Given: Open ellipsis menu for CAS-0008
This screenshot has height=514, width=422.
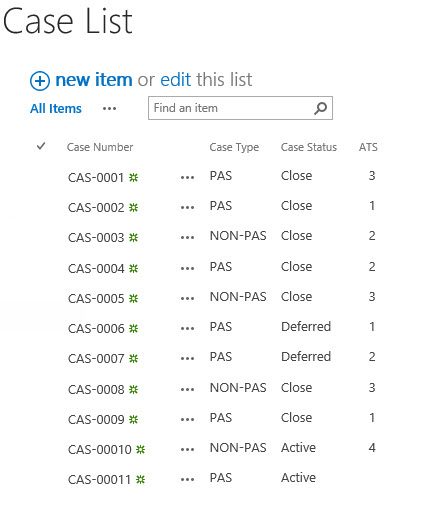Looking at the screenshot, I should [187, 389].
